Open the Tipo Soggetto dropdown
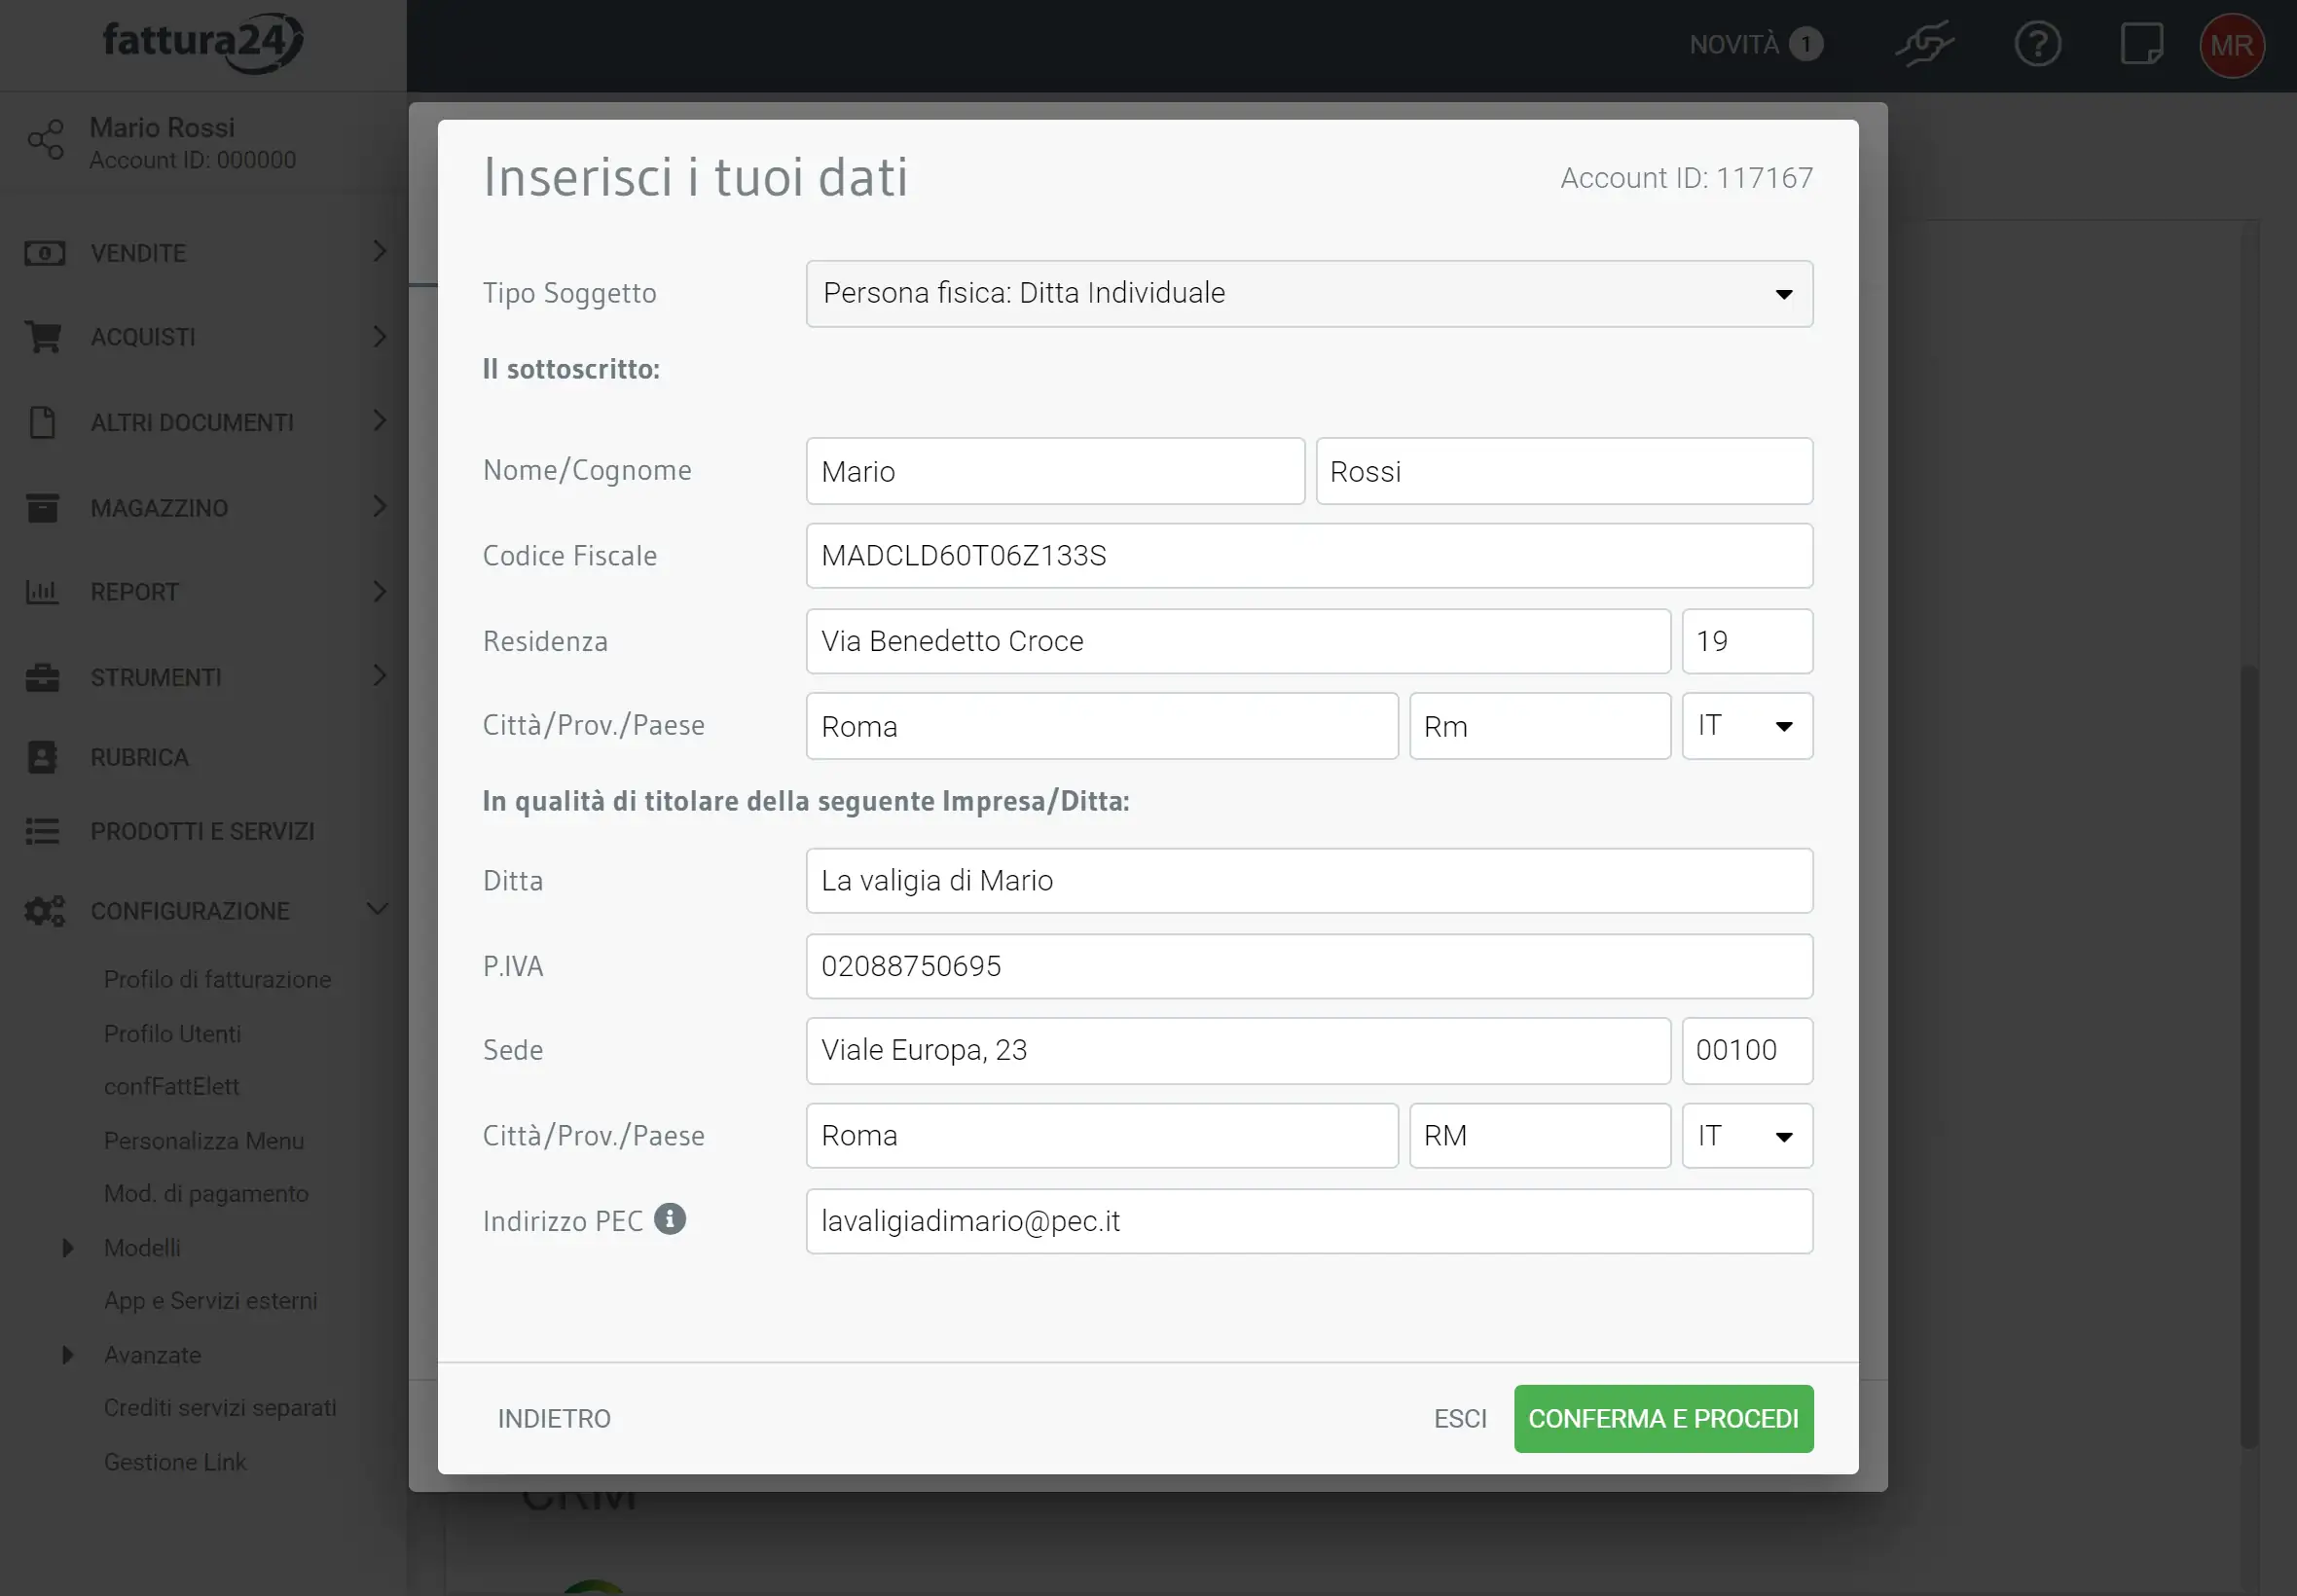Image resolution: width=2297 pixels, height=1596 pixels. (x=1309, y=293)
